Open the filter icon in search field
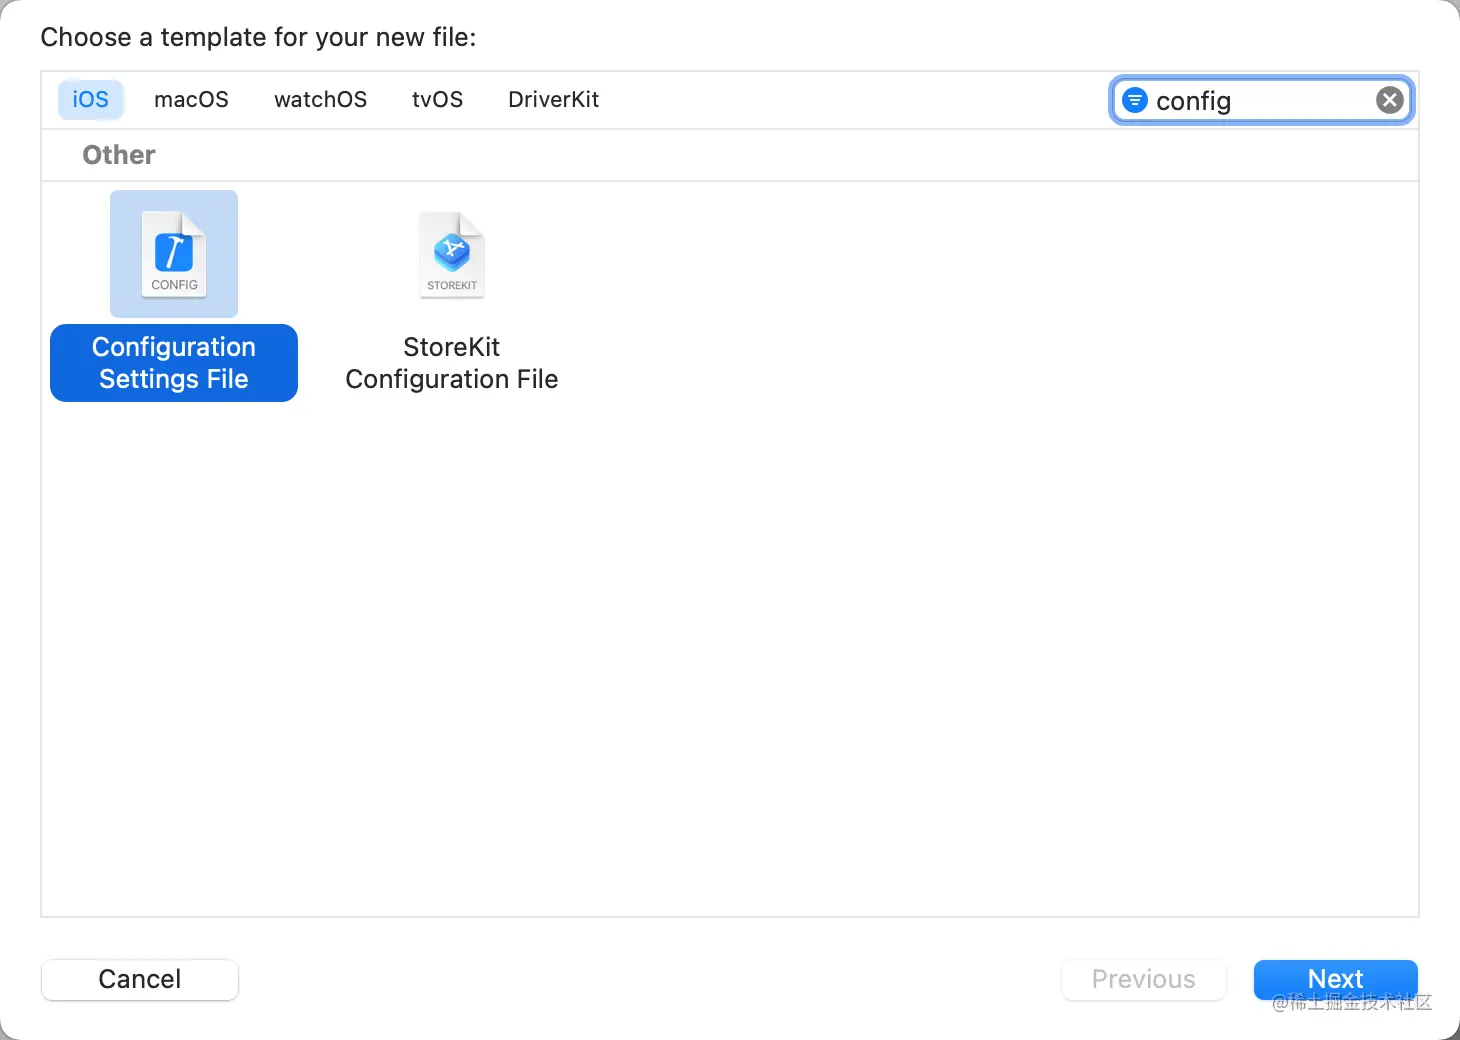The image size is (1460, 1040). click(x=1135, y=100)
